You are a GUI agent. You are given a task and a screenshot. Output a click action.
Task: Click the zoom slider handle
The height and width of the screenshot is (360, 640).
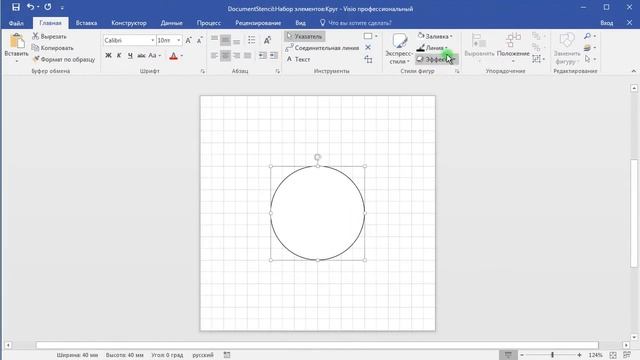(552, 355)
